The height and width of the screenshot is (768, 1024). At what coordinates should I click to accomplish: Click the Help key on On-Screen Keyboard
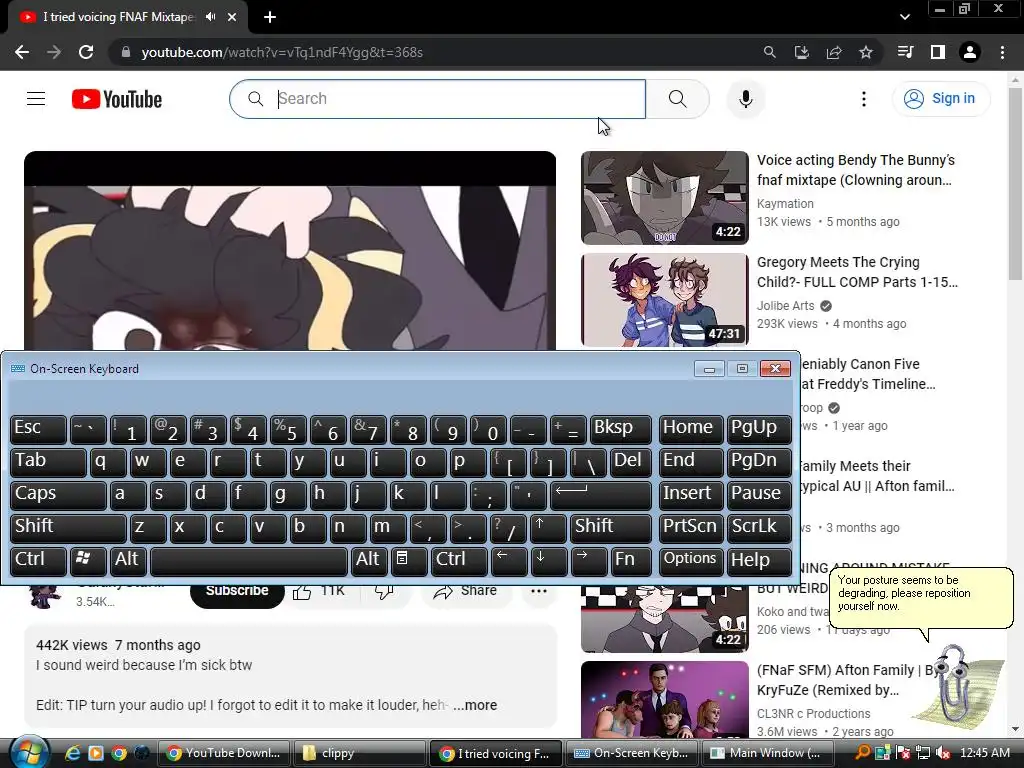759,560
